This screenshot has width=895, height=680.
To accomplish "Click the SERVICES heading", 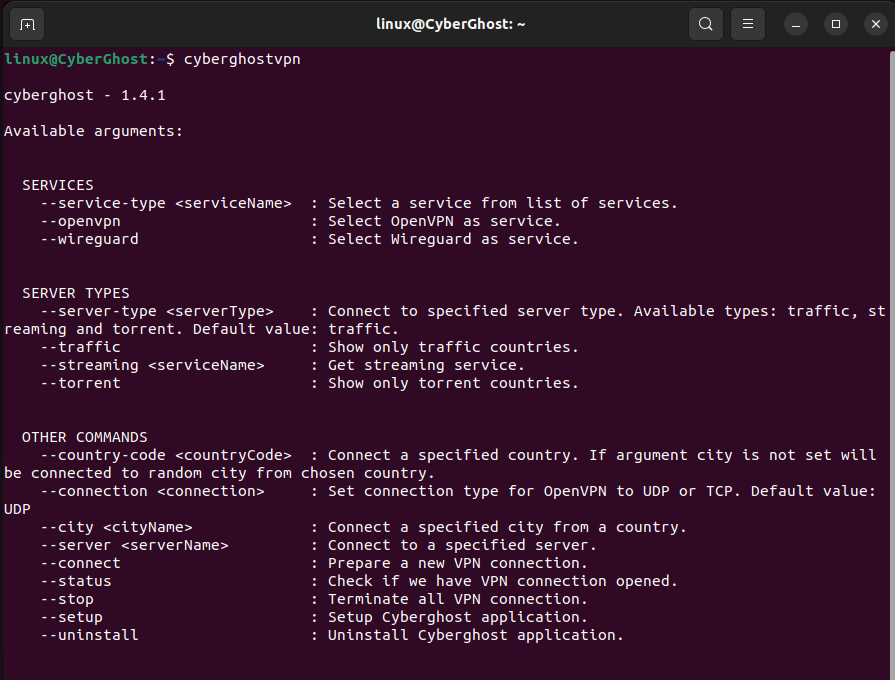I will (x=58, y=185).
